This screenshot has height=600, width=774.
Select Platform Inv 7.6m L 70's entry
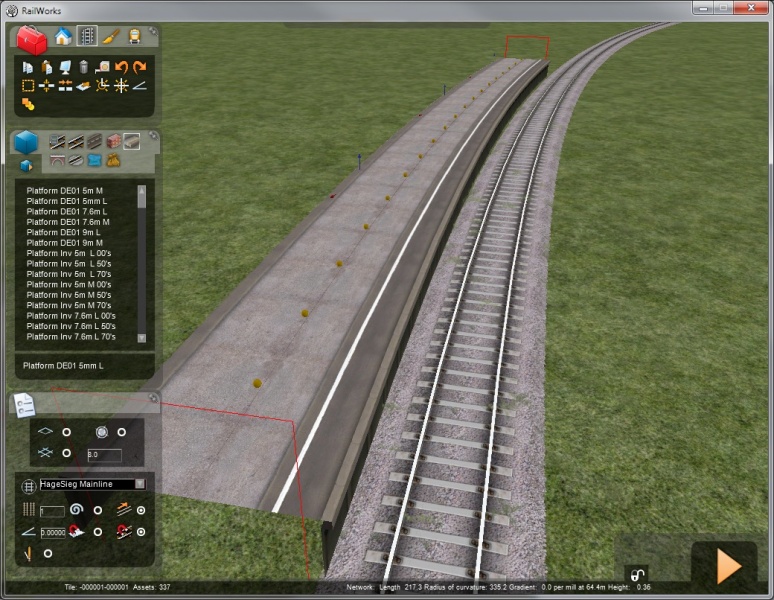click(x=71, y=337)
